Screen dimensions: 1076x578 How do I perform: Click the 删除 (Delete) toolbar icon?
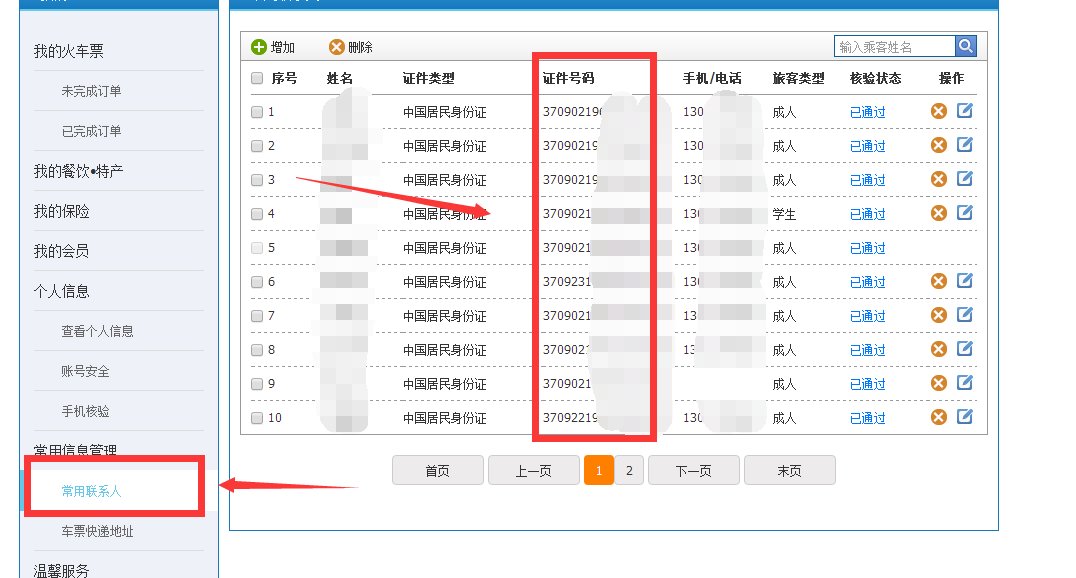tap(336, 45)
